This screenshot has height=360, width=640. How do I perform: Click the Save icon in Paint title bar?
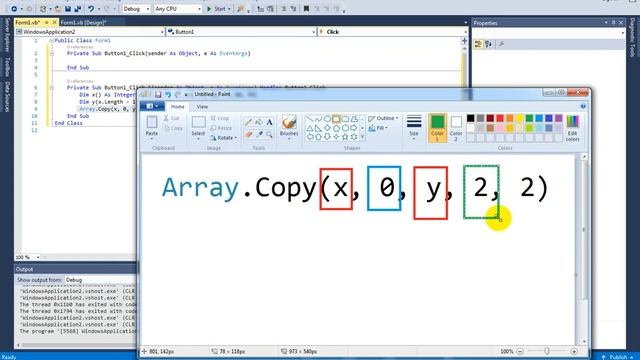coord(158,94)
